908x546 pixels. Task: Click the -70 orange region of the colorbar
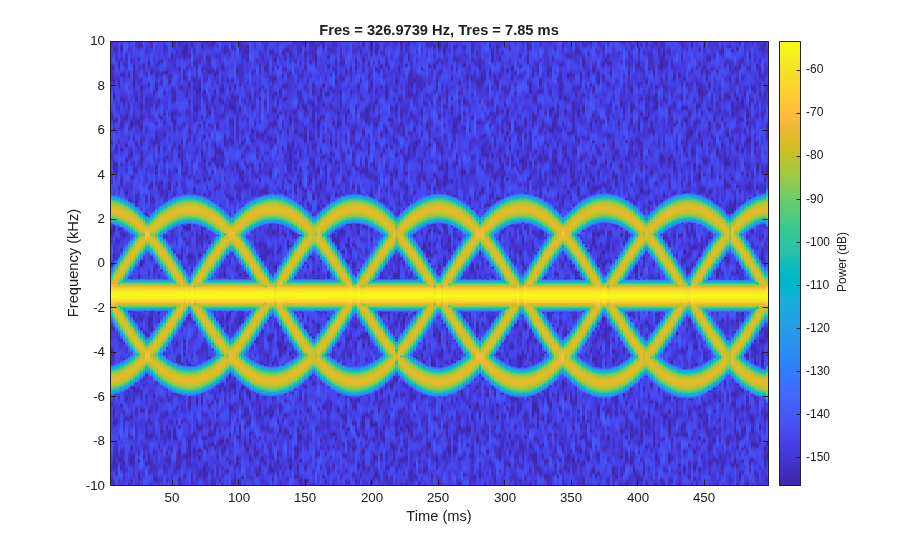[790, 112]
